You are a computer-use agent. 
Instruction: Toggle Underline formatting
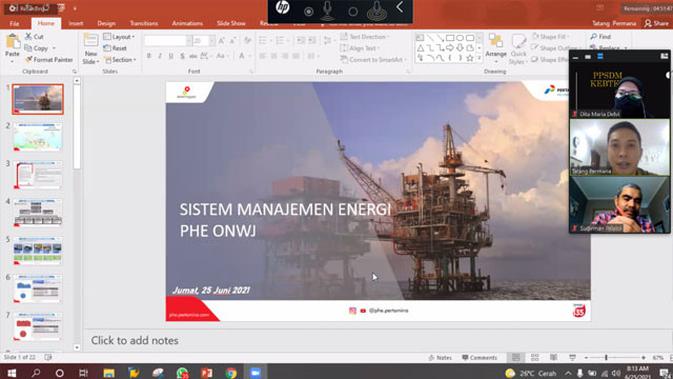pyautogui.click(x=171, y=56)
